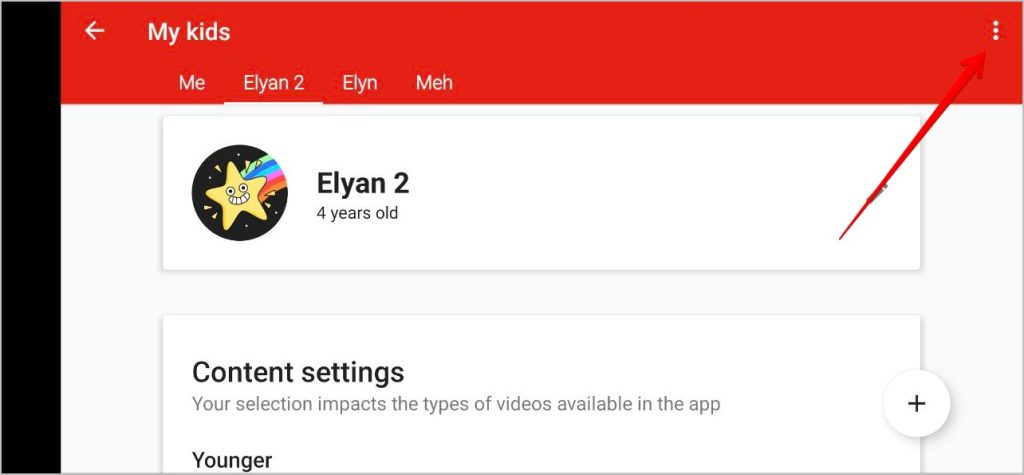1024x475 pixels.
Task: Go back using the back arrow
Action: (x=94, y=31)
